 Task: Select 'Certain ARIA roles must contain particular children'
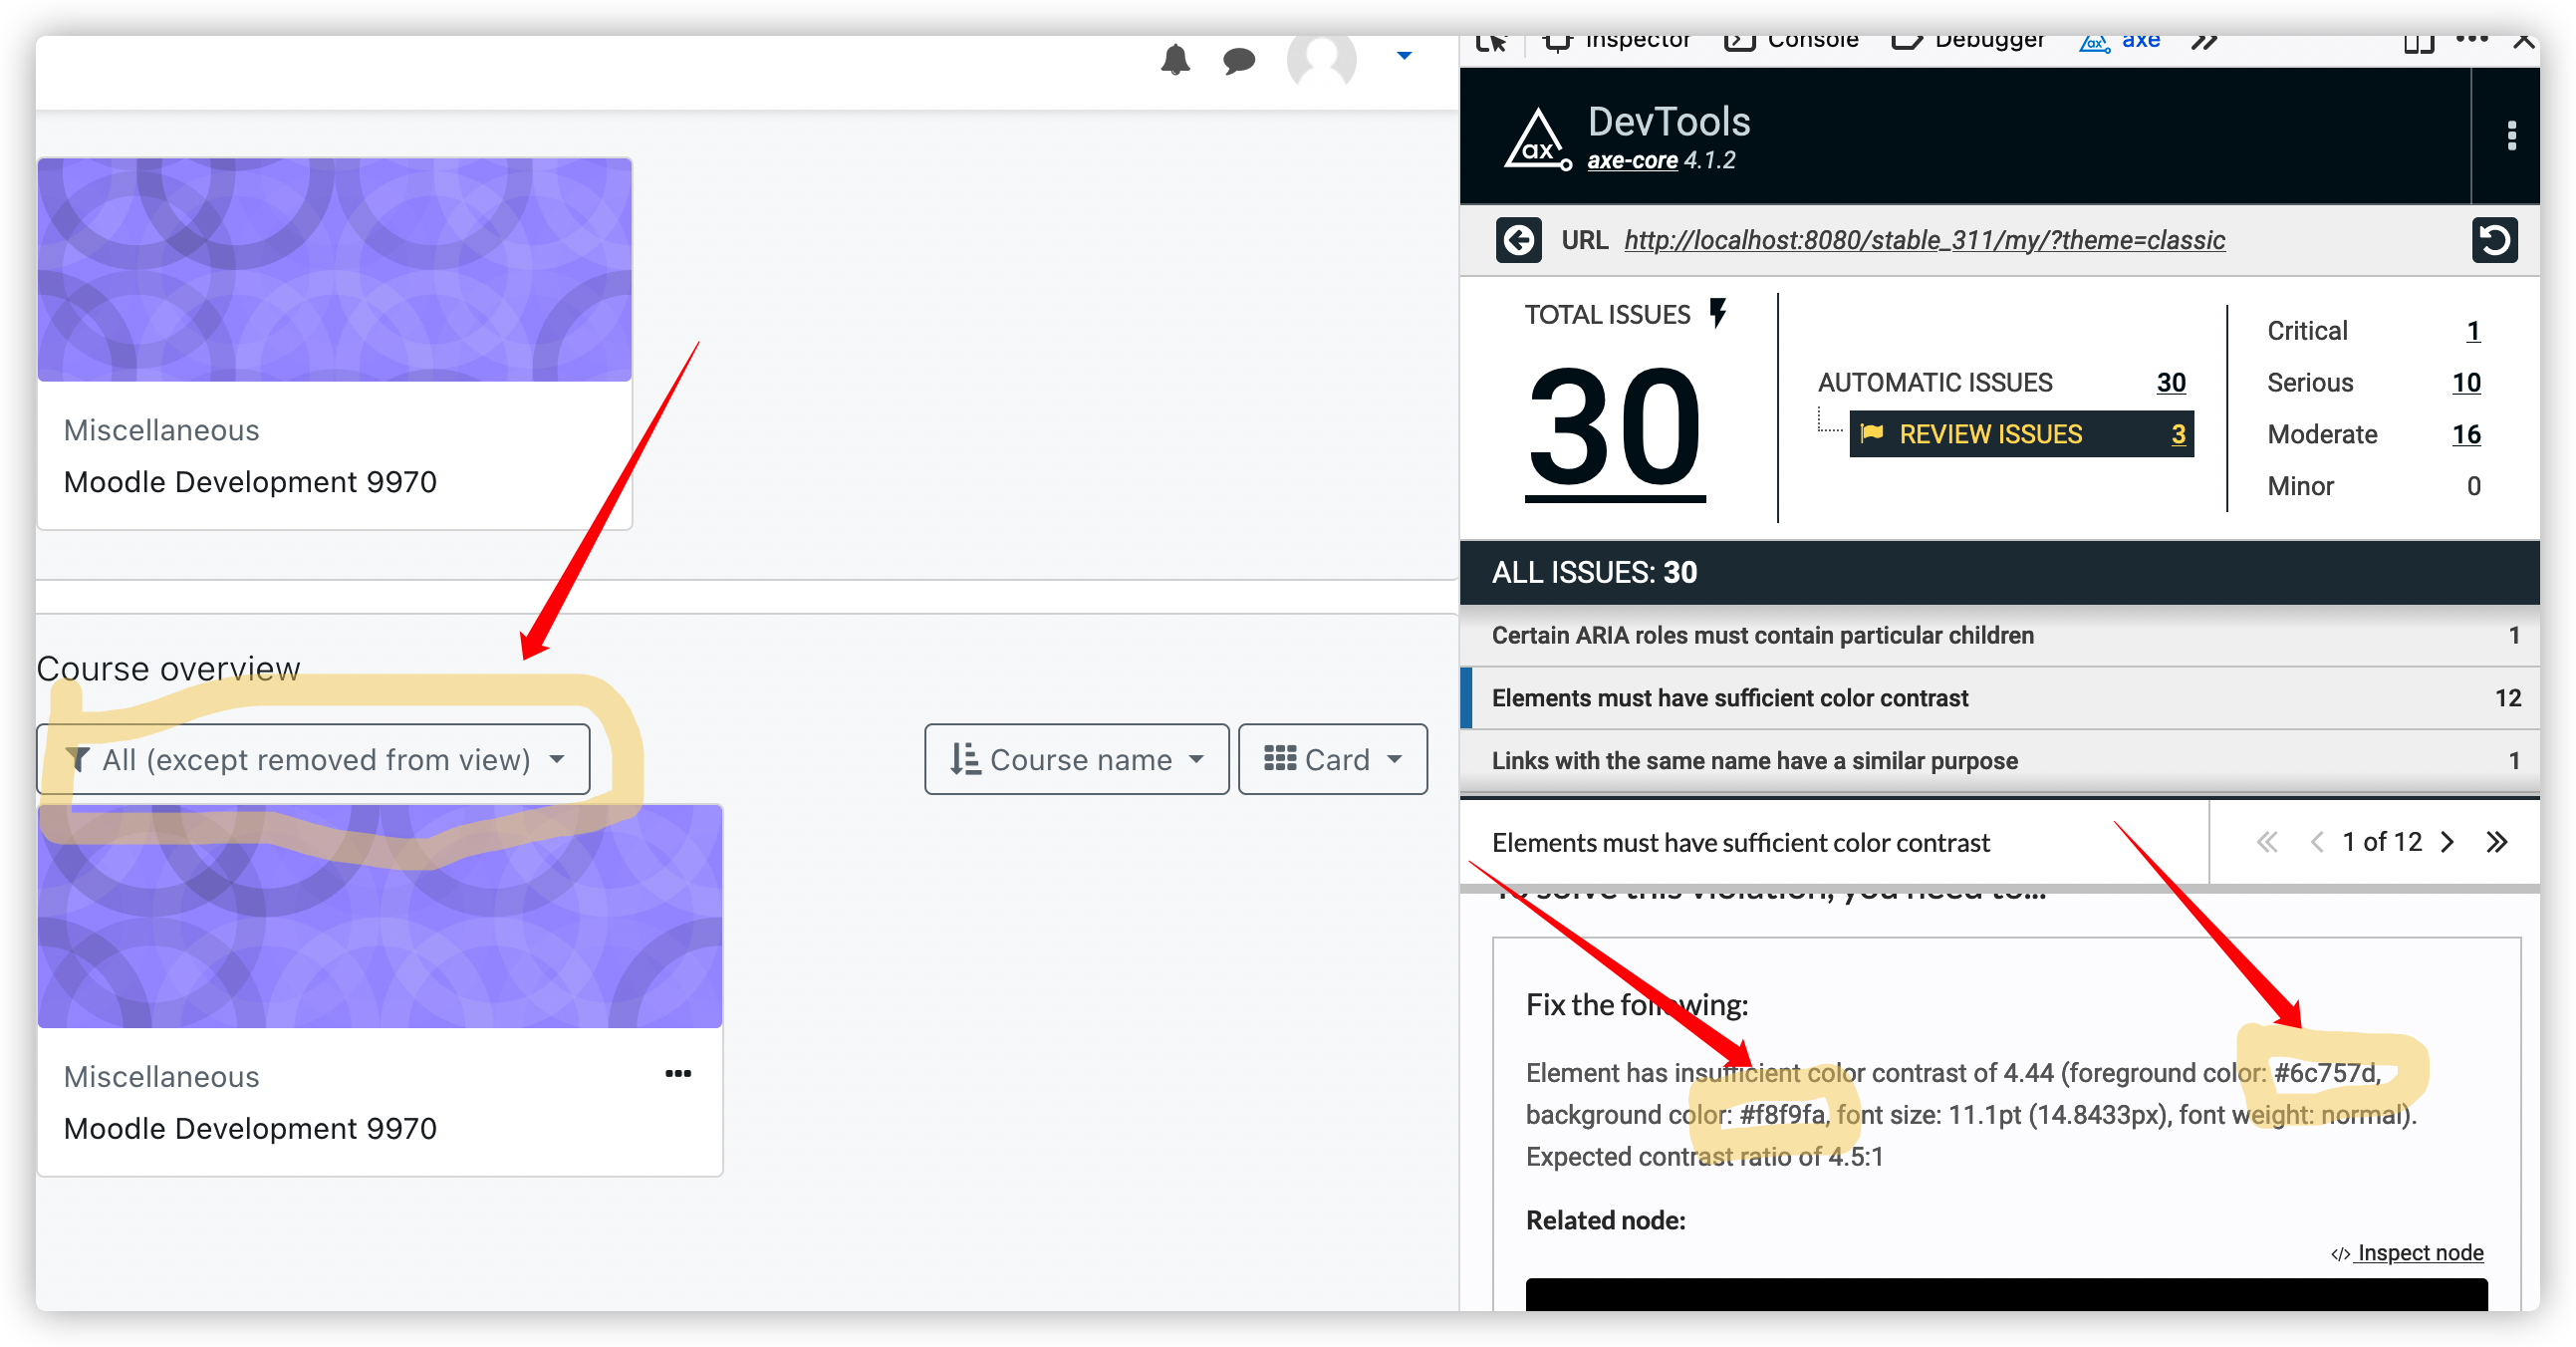[2000, 635]
